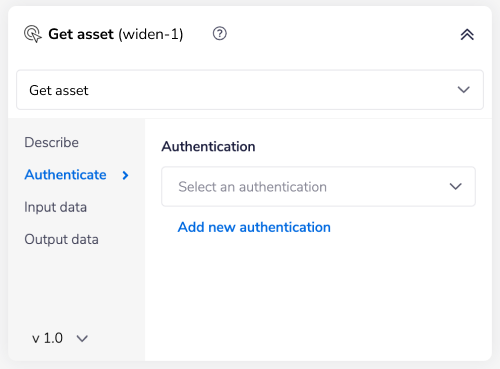Click the Get asset (widen-1) title
Image resolution: width=500 pixels, height=369 pixels.
coord(116,34)
